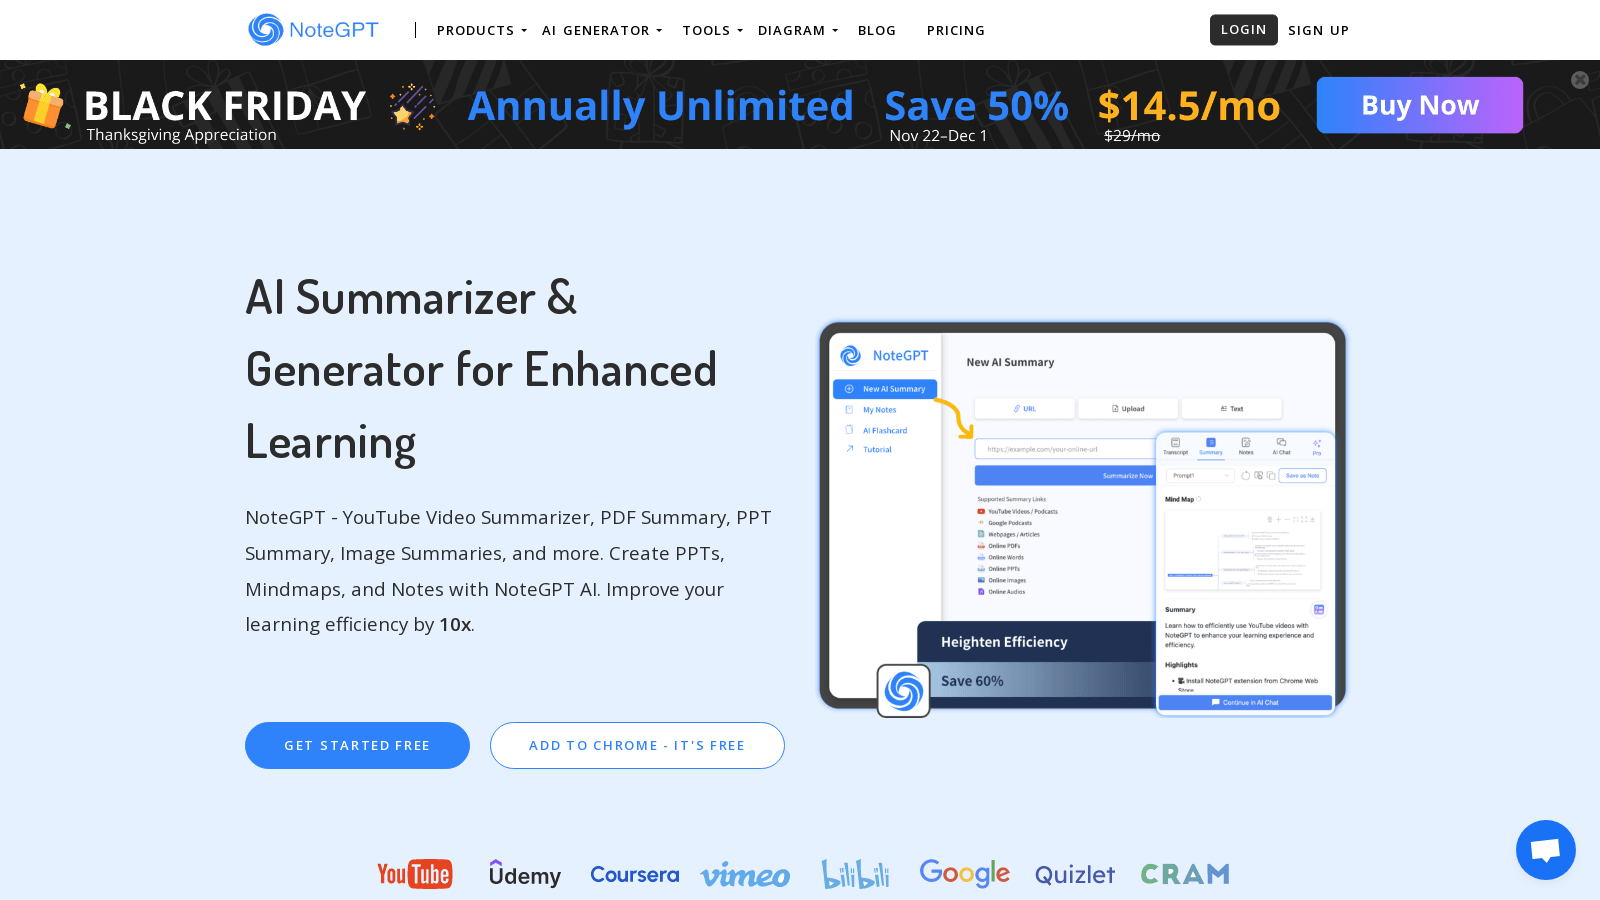The image size is (1600, 900).
Task: Open the Pricing page
Action: 956,31
